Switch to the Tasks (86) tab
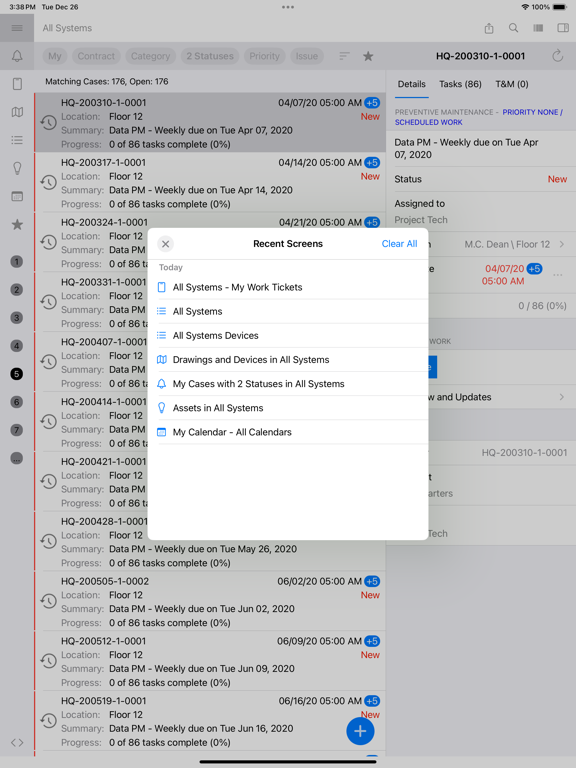576x768 pixels. pyautogui.click(x=460, y=84)
